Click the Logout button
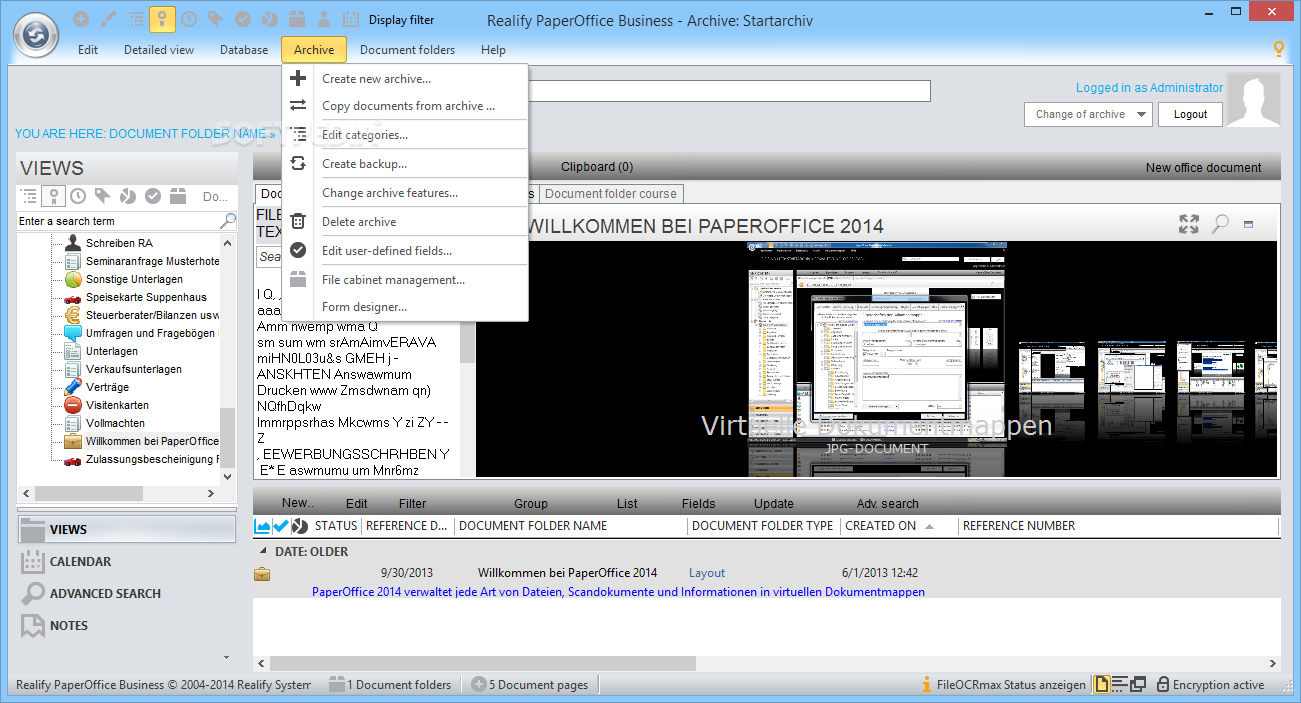This screenshot has width=1301, height=703. tap(1190, 114)
